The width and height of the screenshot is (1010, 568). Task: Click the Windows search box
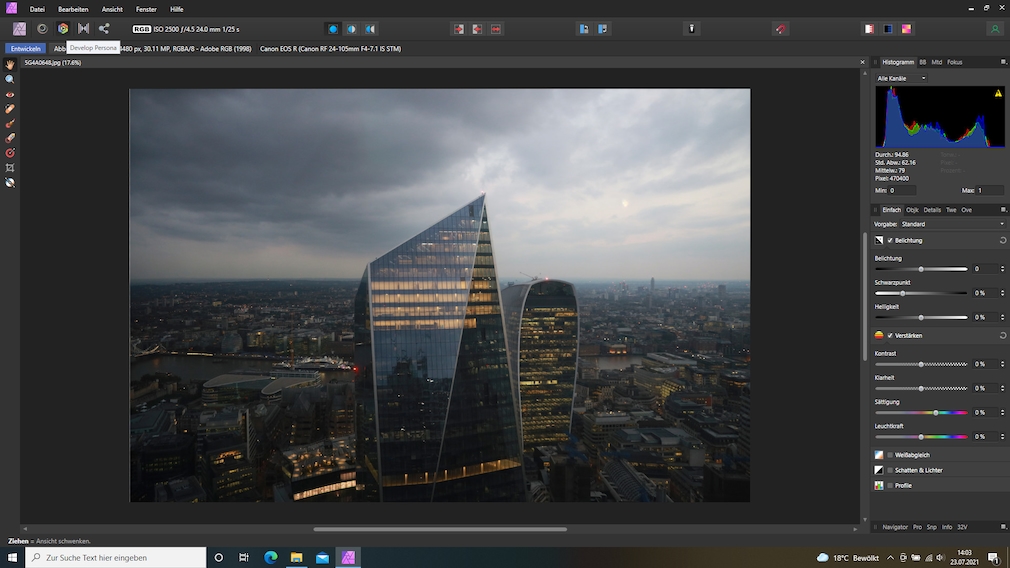point(116,557)
